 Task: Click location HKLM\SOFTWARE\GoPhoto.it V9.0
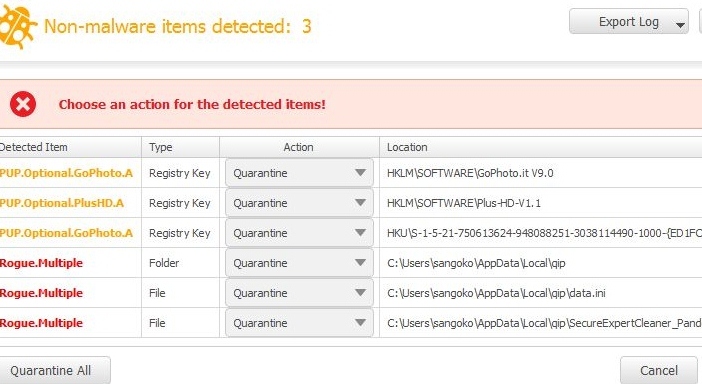coord(470,173)
